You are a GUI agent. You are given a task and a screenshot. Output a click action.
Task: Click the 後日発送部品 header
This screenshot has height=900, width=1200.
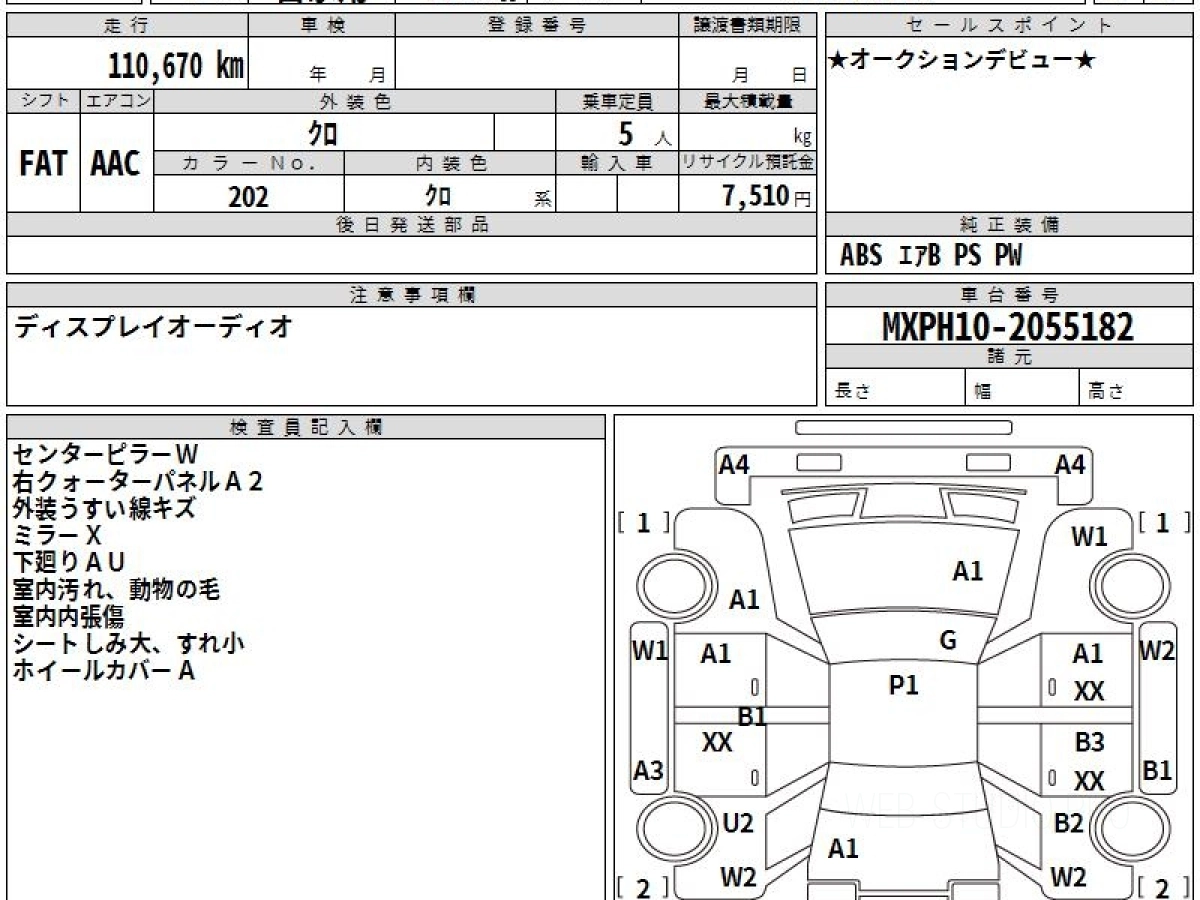(x=412, y=225)
